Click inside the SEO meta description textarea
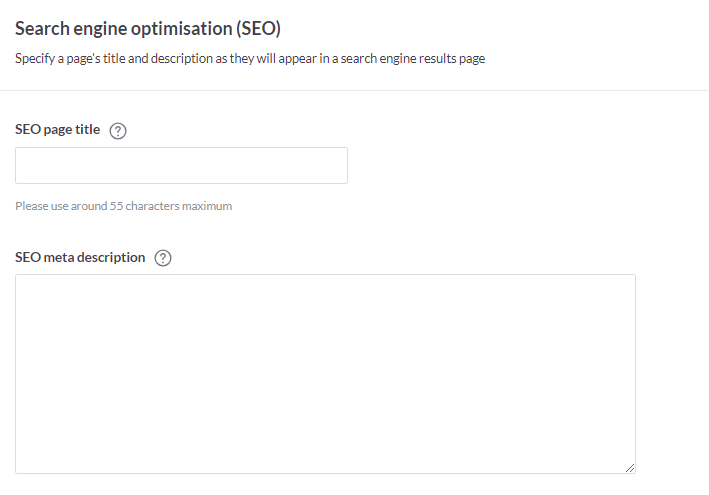Screen dimensions: 709x495 coord(325,373)
